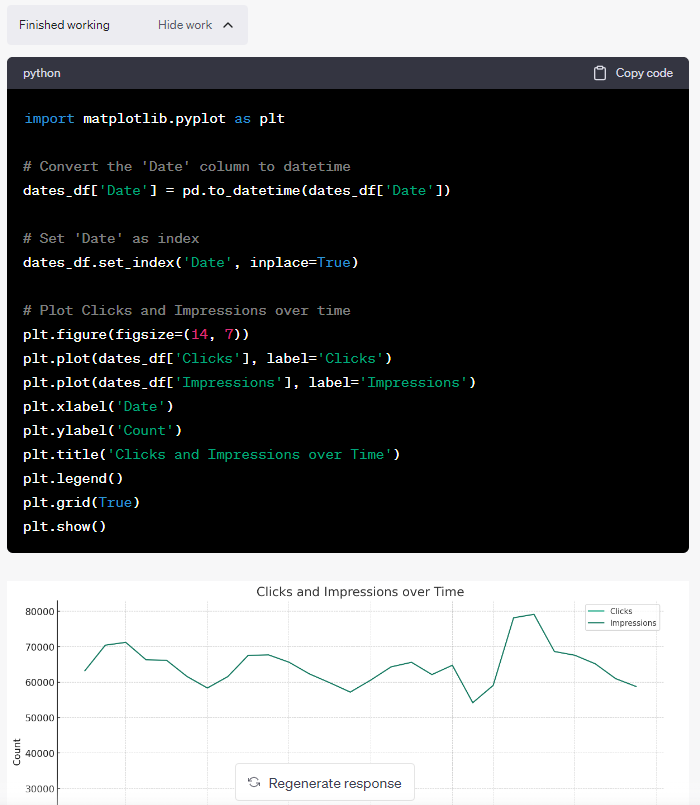Click the pd.to_datetime code line

[237, 190]
